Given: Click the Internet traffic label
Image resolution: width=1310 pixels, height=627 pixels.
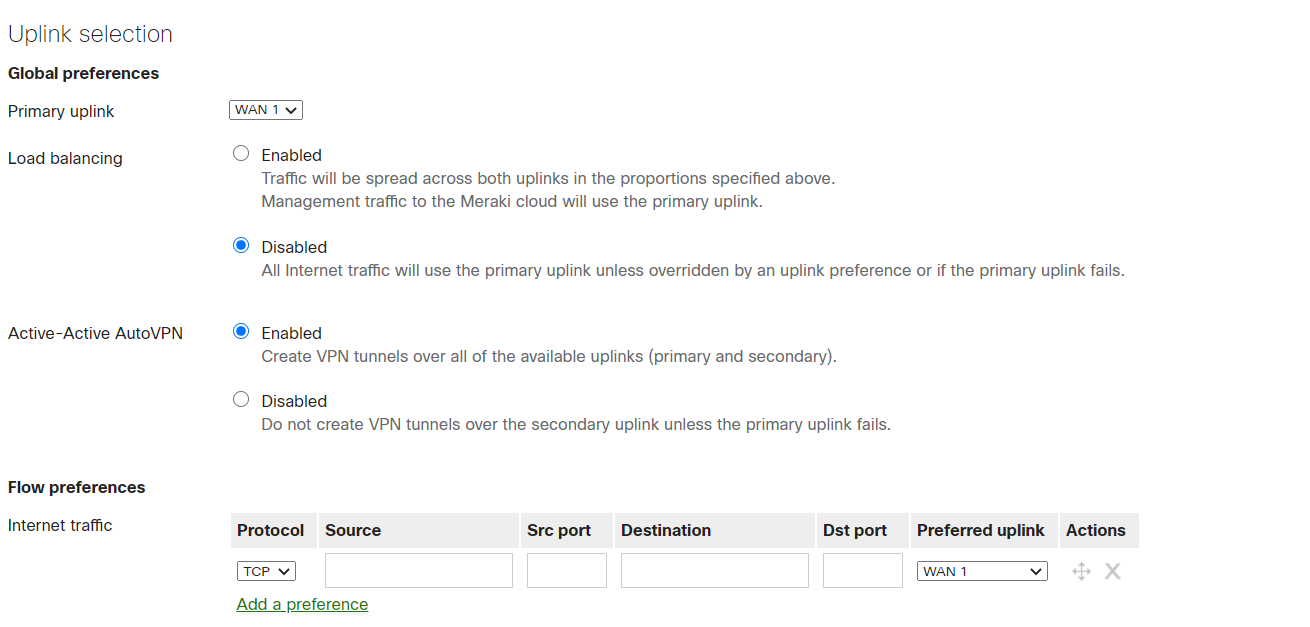Looking at the screenshot, I should tap(59, 524).
